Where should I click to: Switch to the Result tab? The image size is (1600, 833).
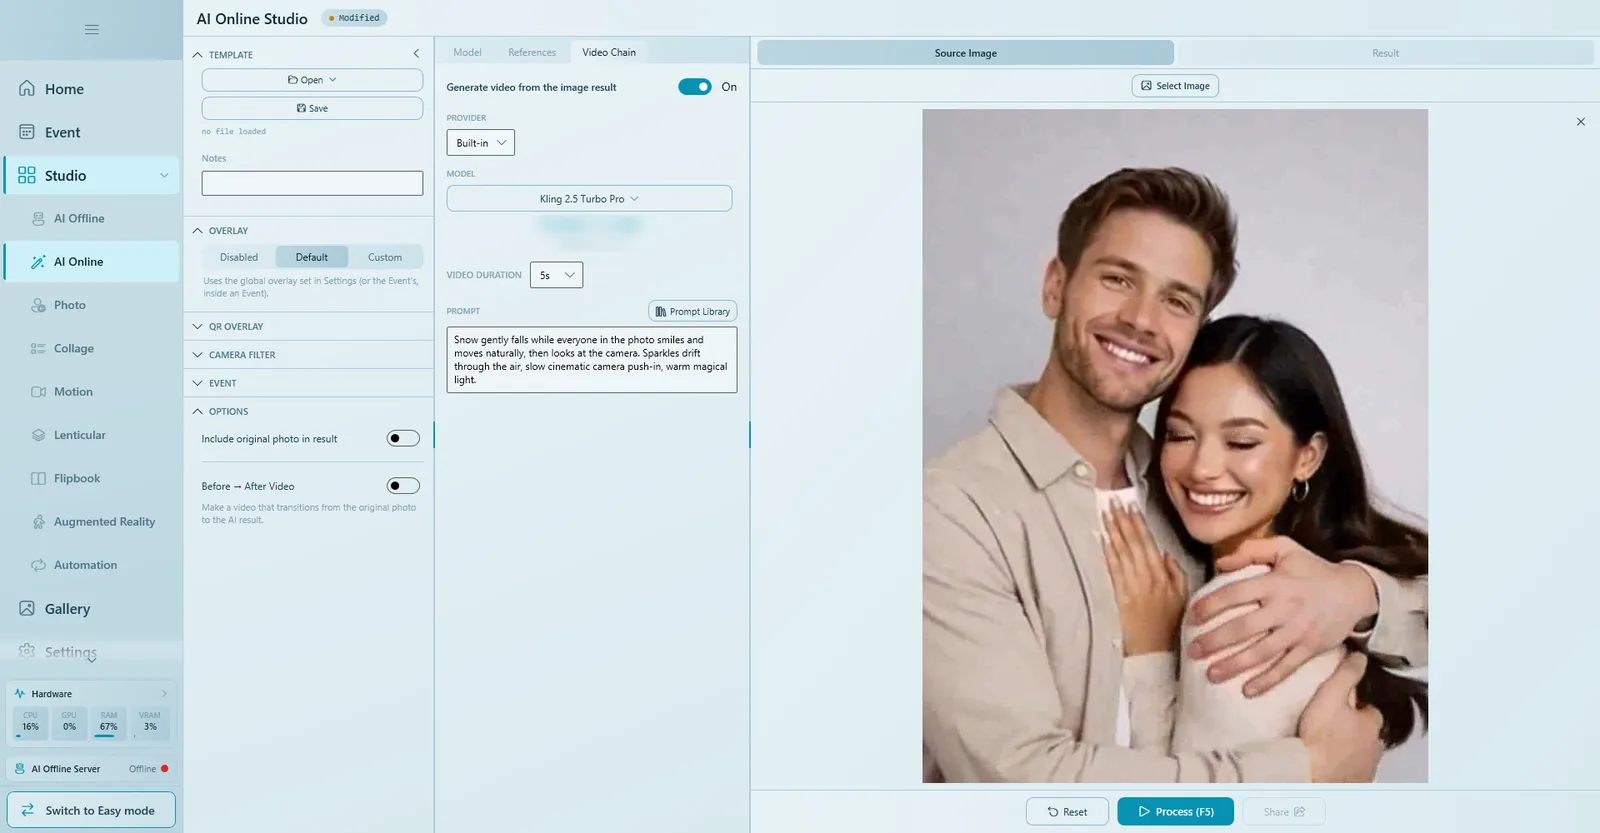point(1385,53)
